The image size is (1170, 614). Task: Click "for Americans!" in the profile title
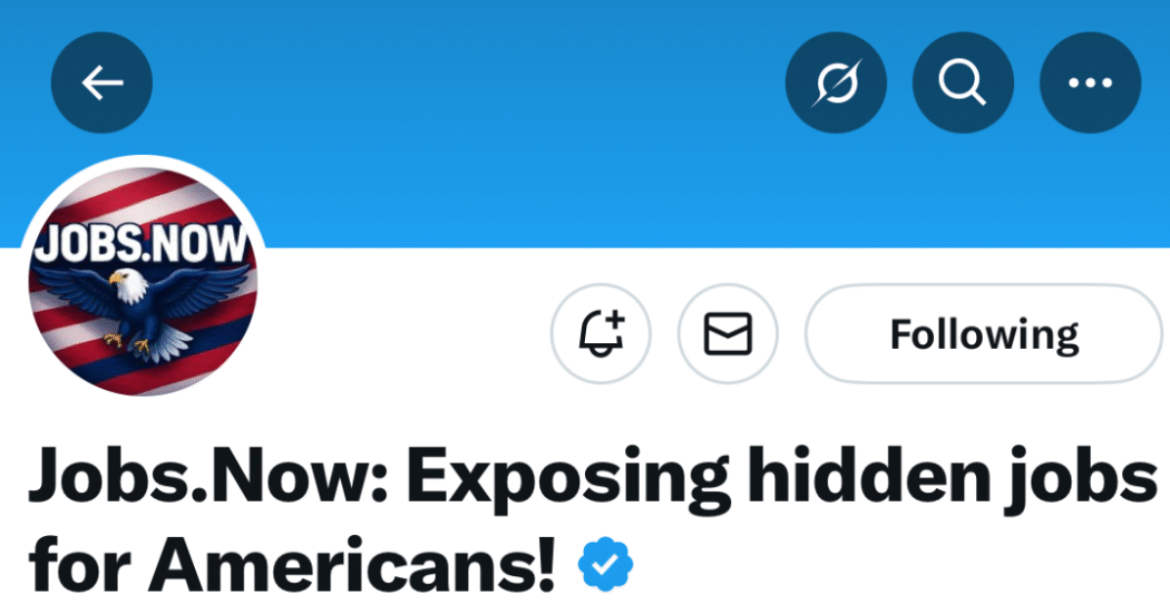click(292, 567)
